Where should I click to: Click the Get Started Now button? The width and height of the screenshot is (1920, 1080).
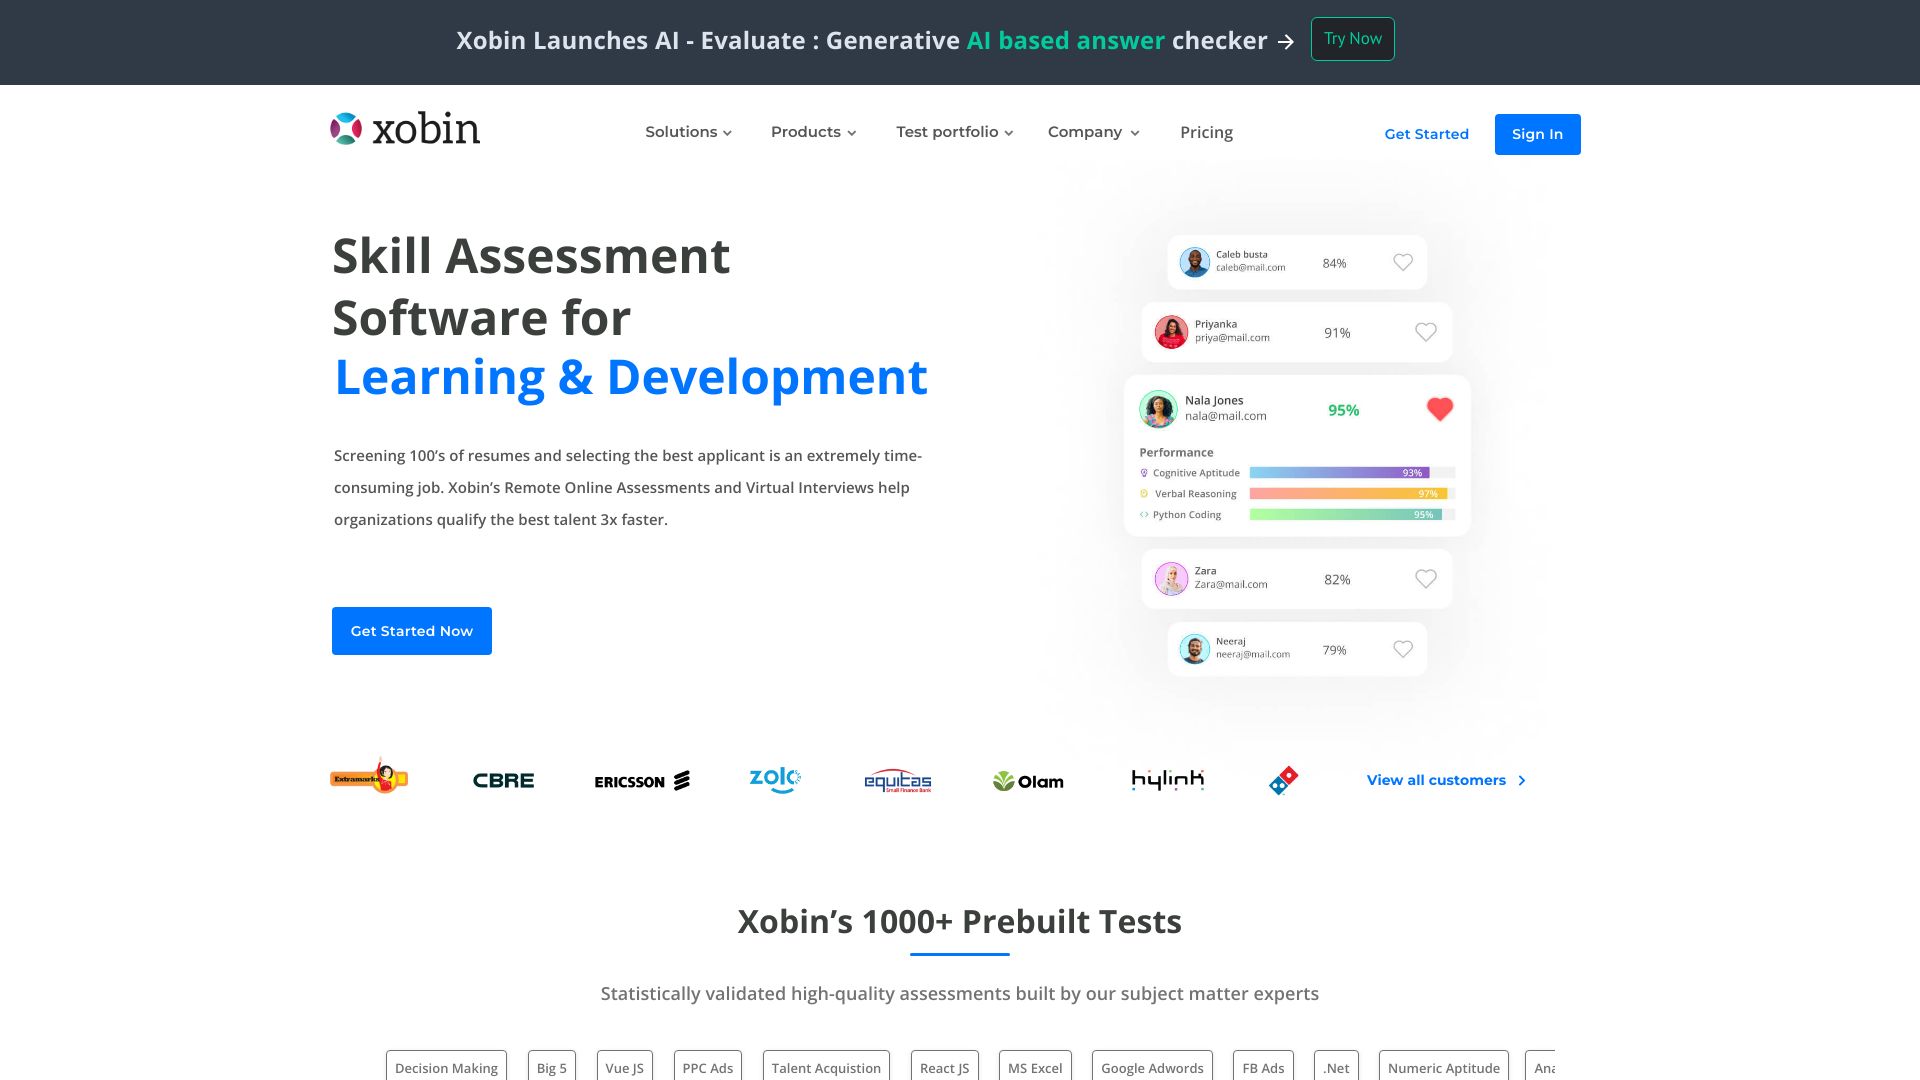pyautogui.click(x=411, y=630)
